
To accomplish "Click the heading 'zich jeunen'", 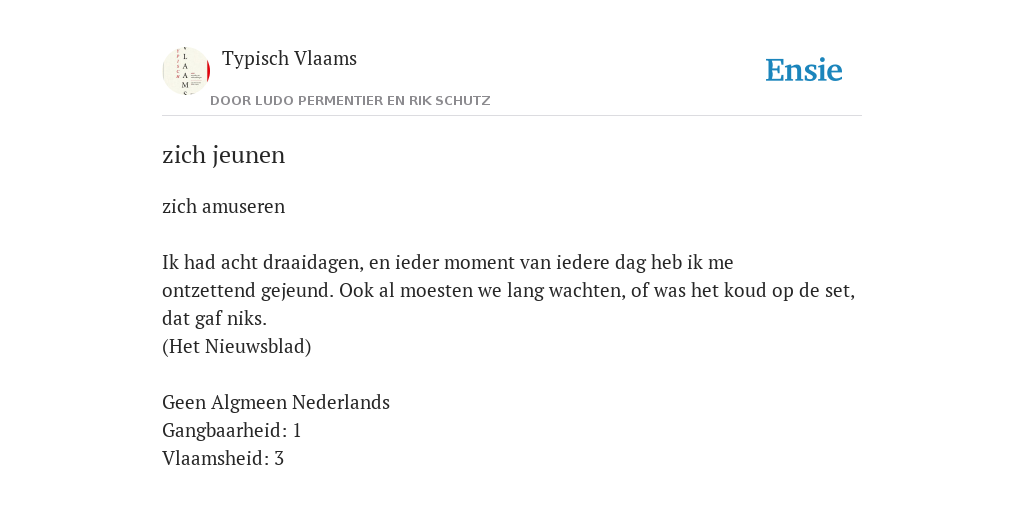I will coord(223,155).
